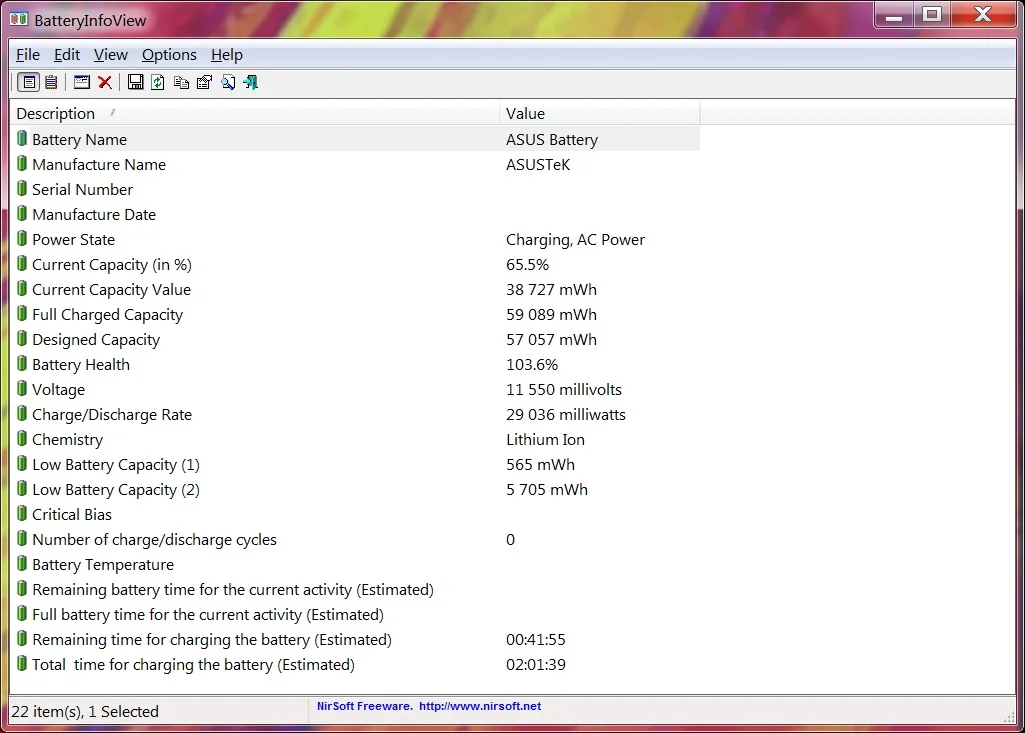This screenshot has width=1025, height=733.
Task: Click the 38 727 mWh value
Action: [x=551, y=290]
